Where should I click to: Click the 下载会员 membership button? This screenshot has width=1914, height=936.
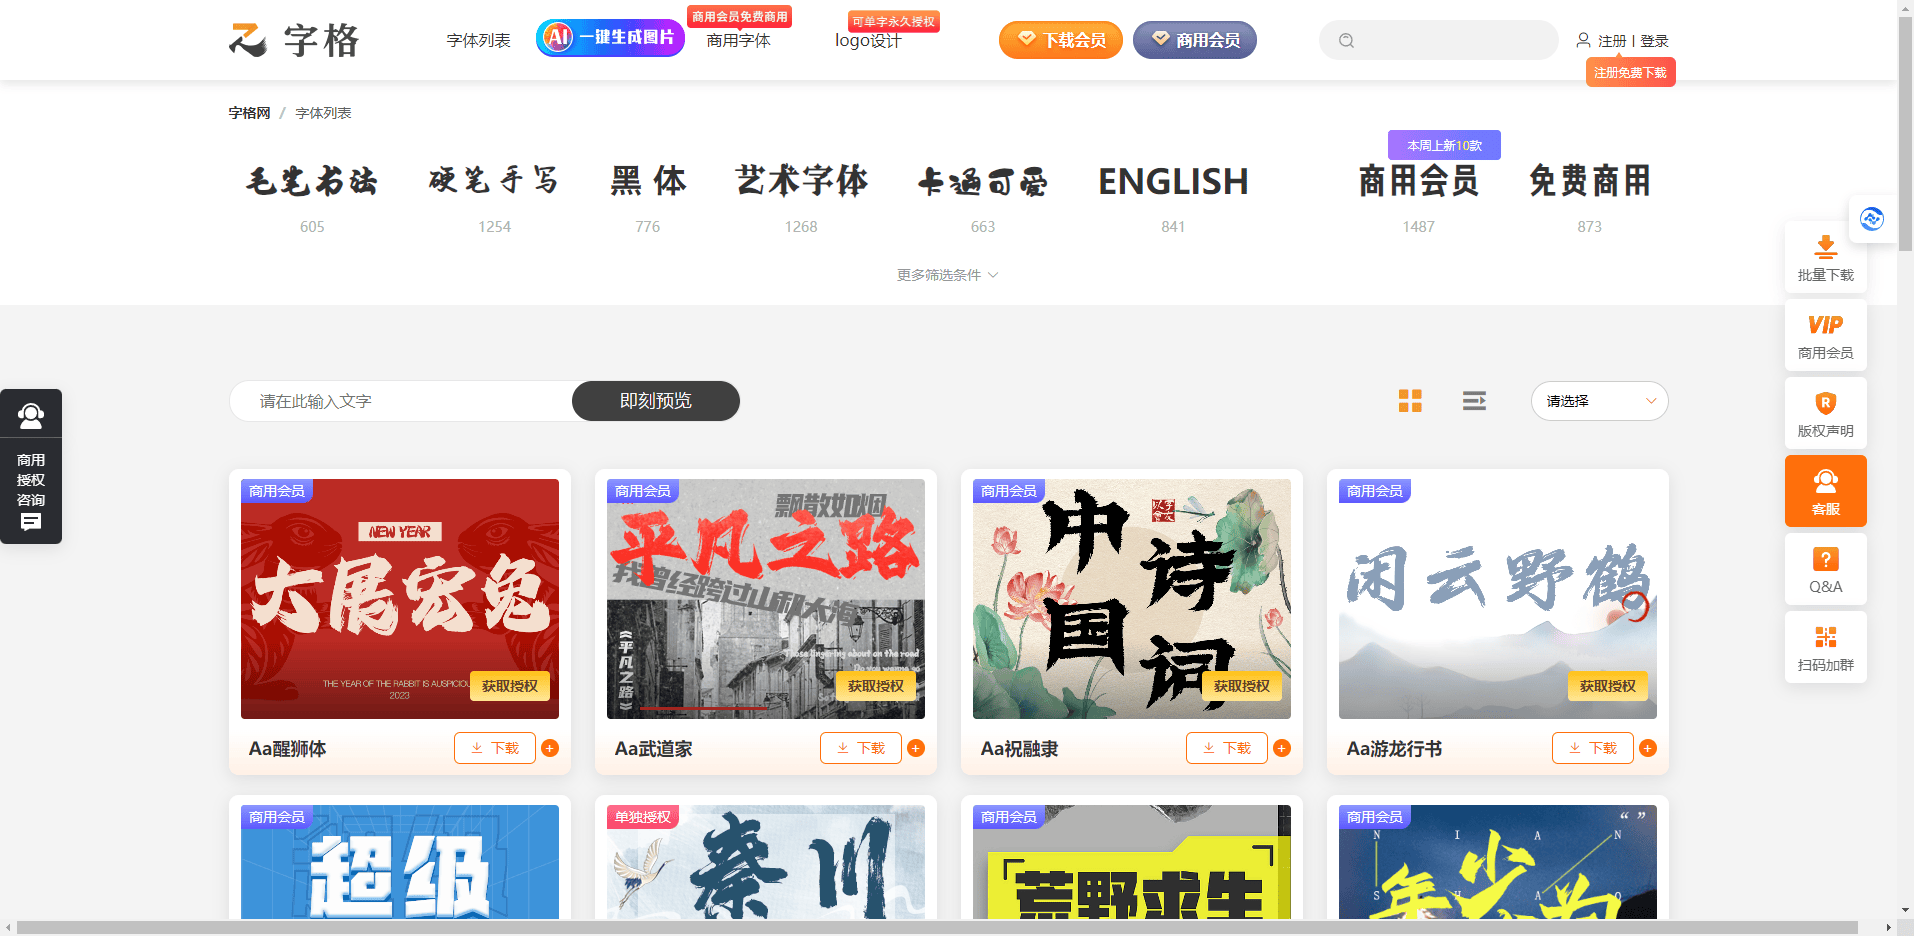[x=1060, y=40]
